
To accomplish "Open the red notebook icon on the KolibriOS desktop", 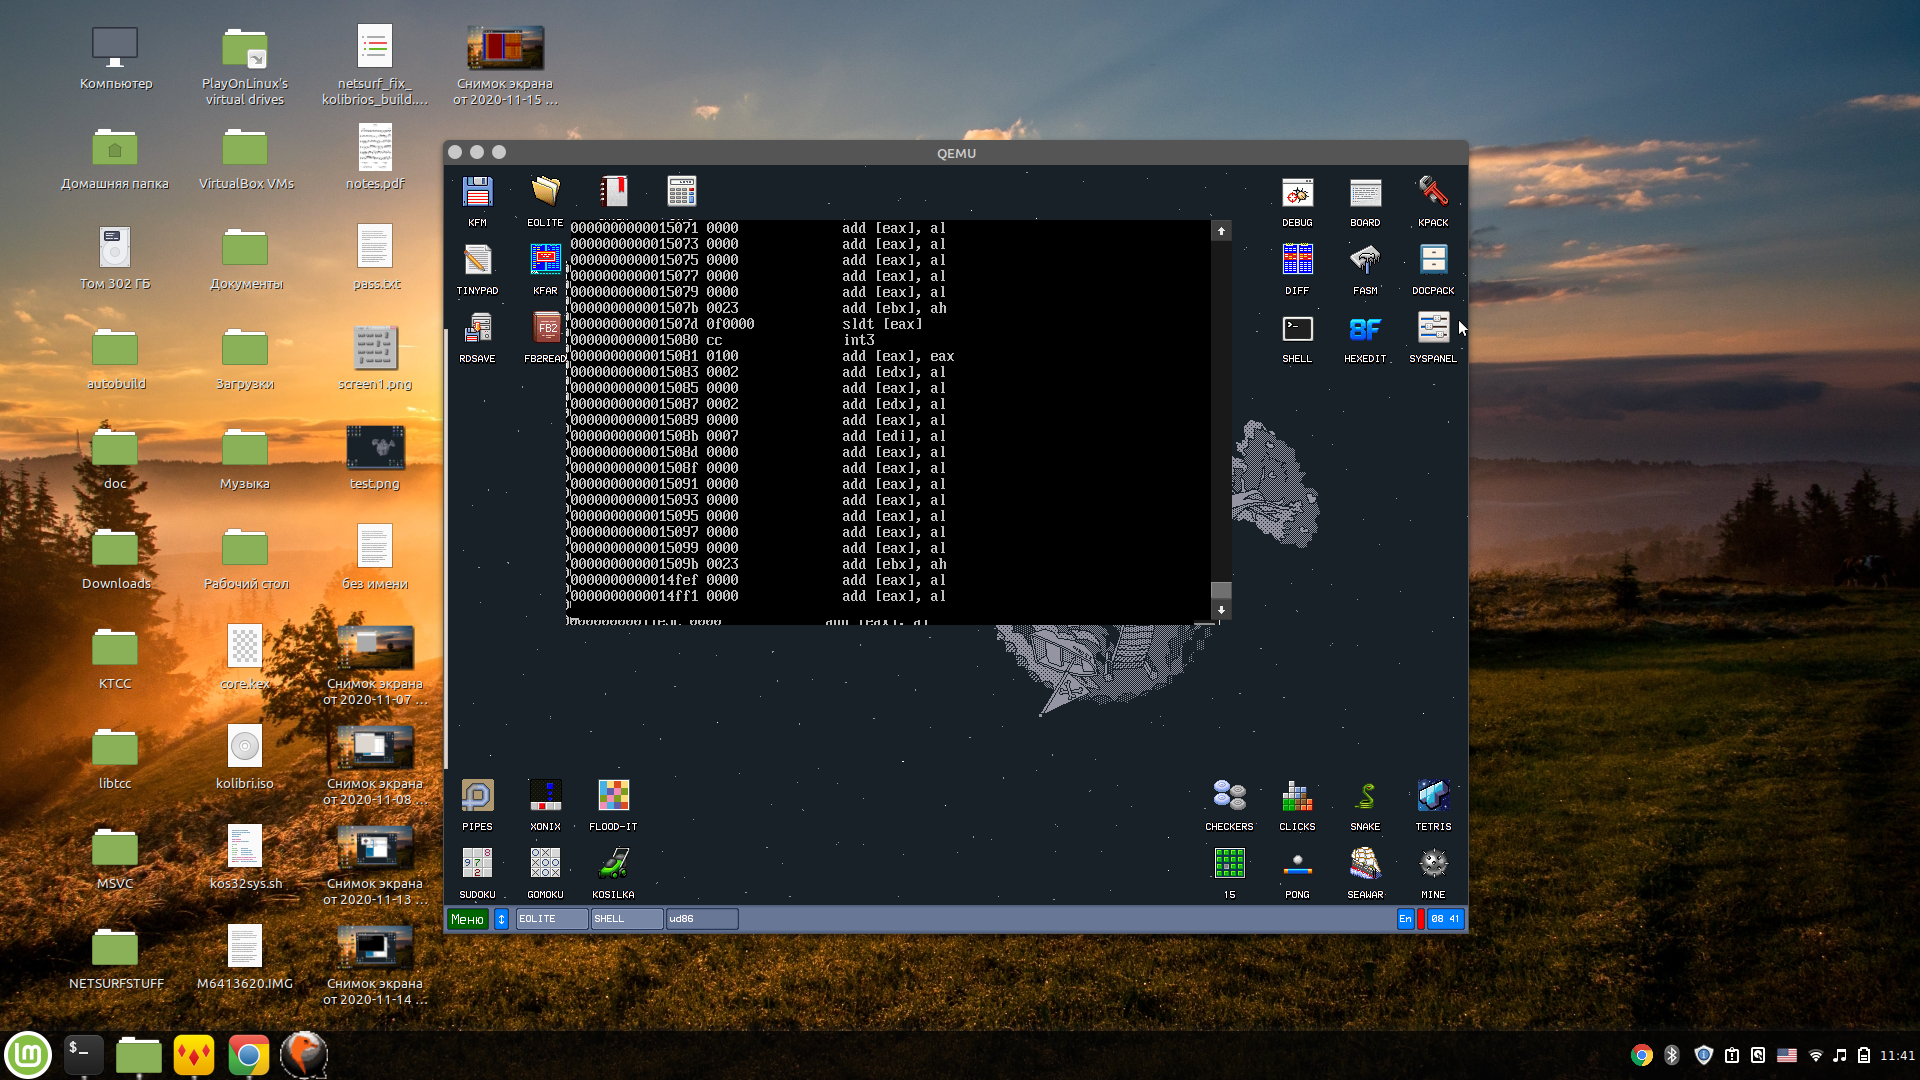I will pyautogui.click(x=613, y=192).
